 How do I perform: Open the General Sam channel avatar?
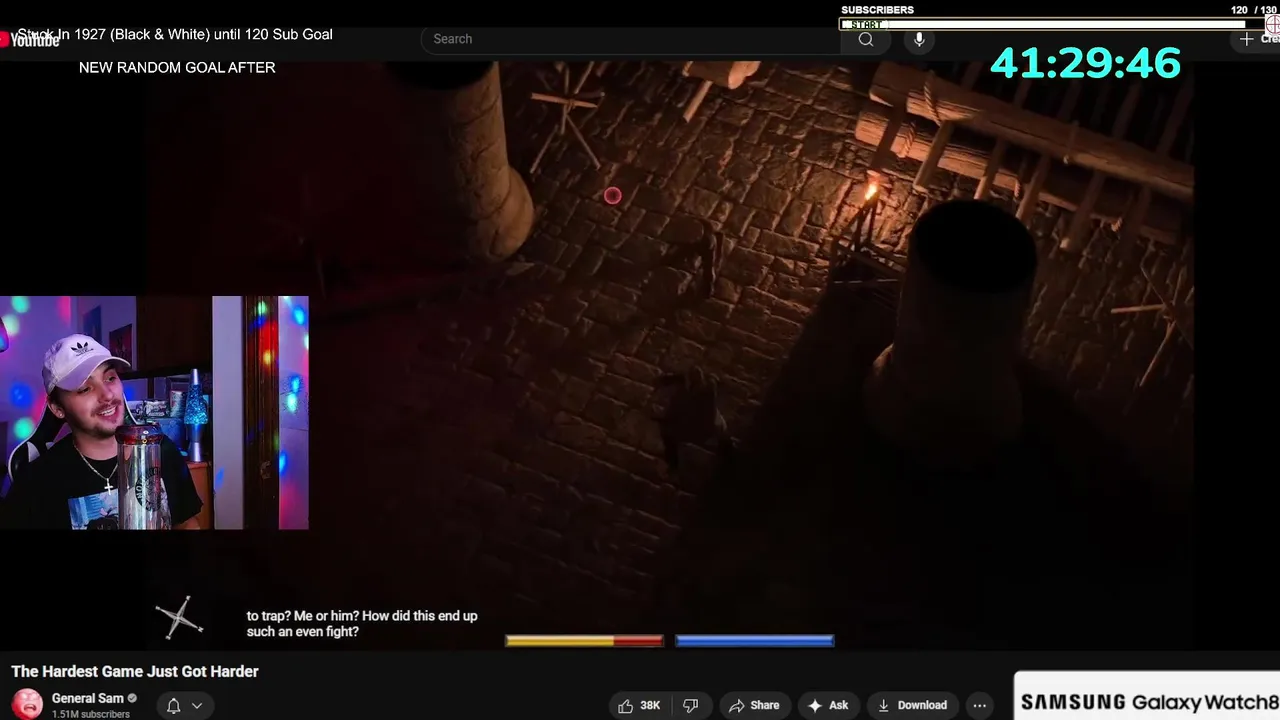click(27, 704)
